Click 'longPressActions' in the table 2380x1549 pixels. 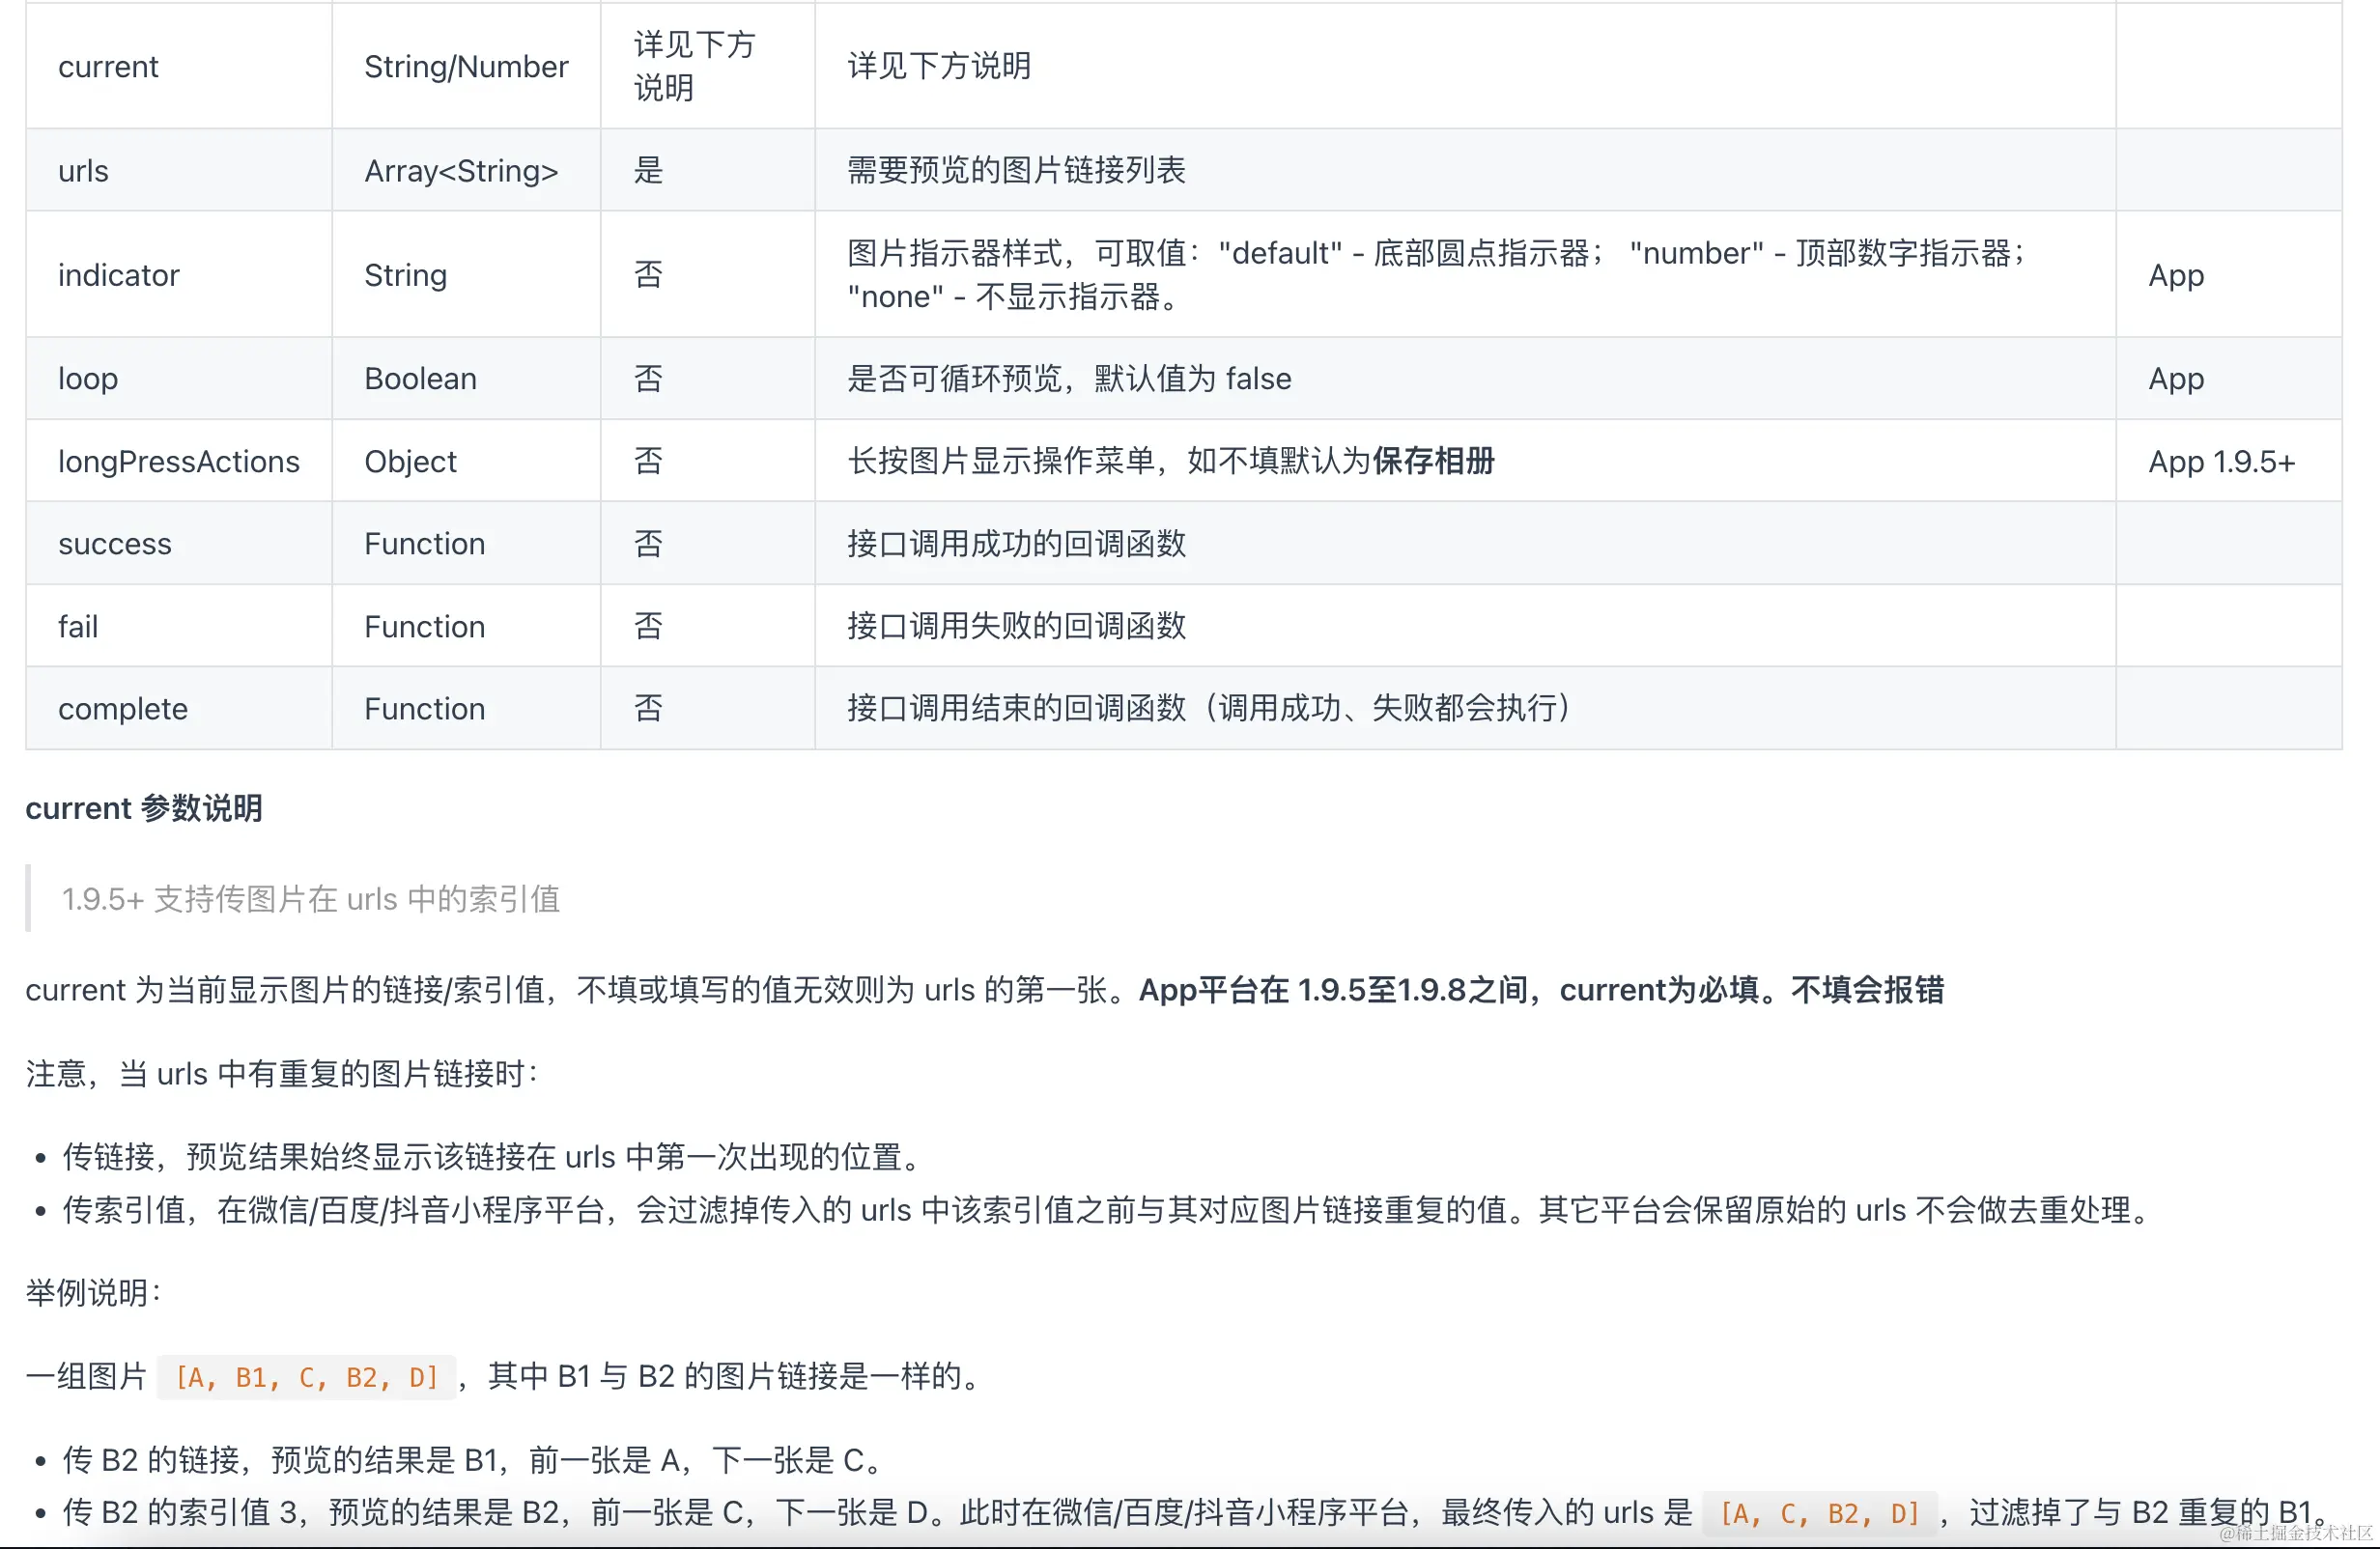tap(178, 461)
